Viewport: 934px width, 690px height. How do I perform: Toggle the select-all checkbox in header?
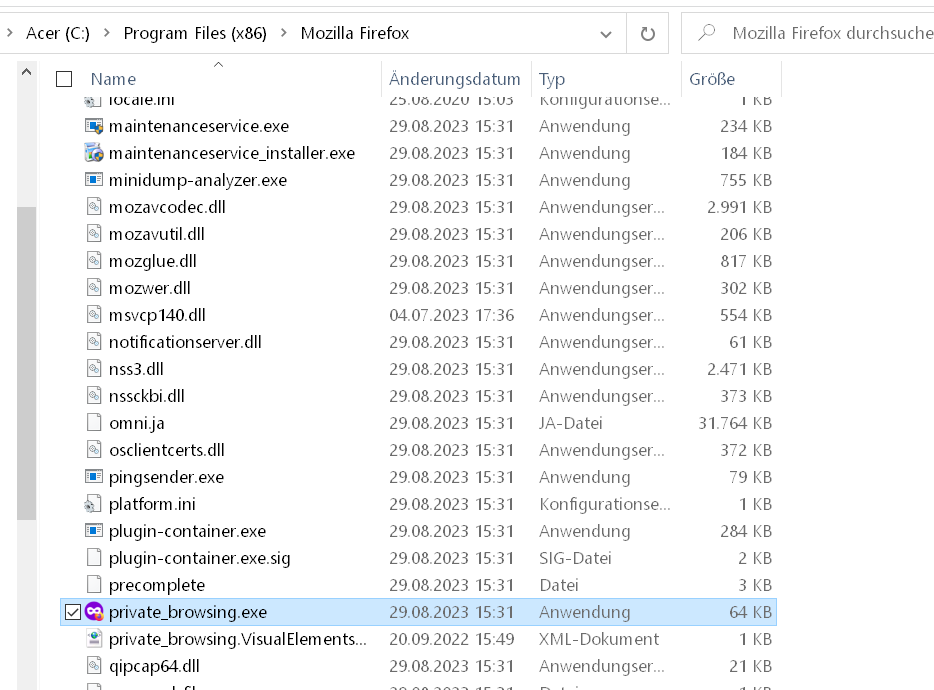pos(64,79)
